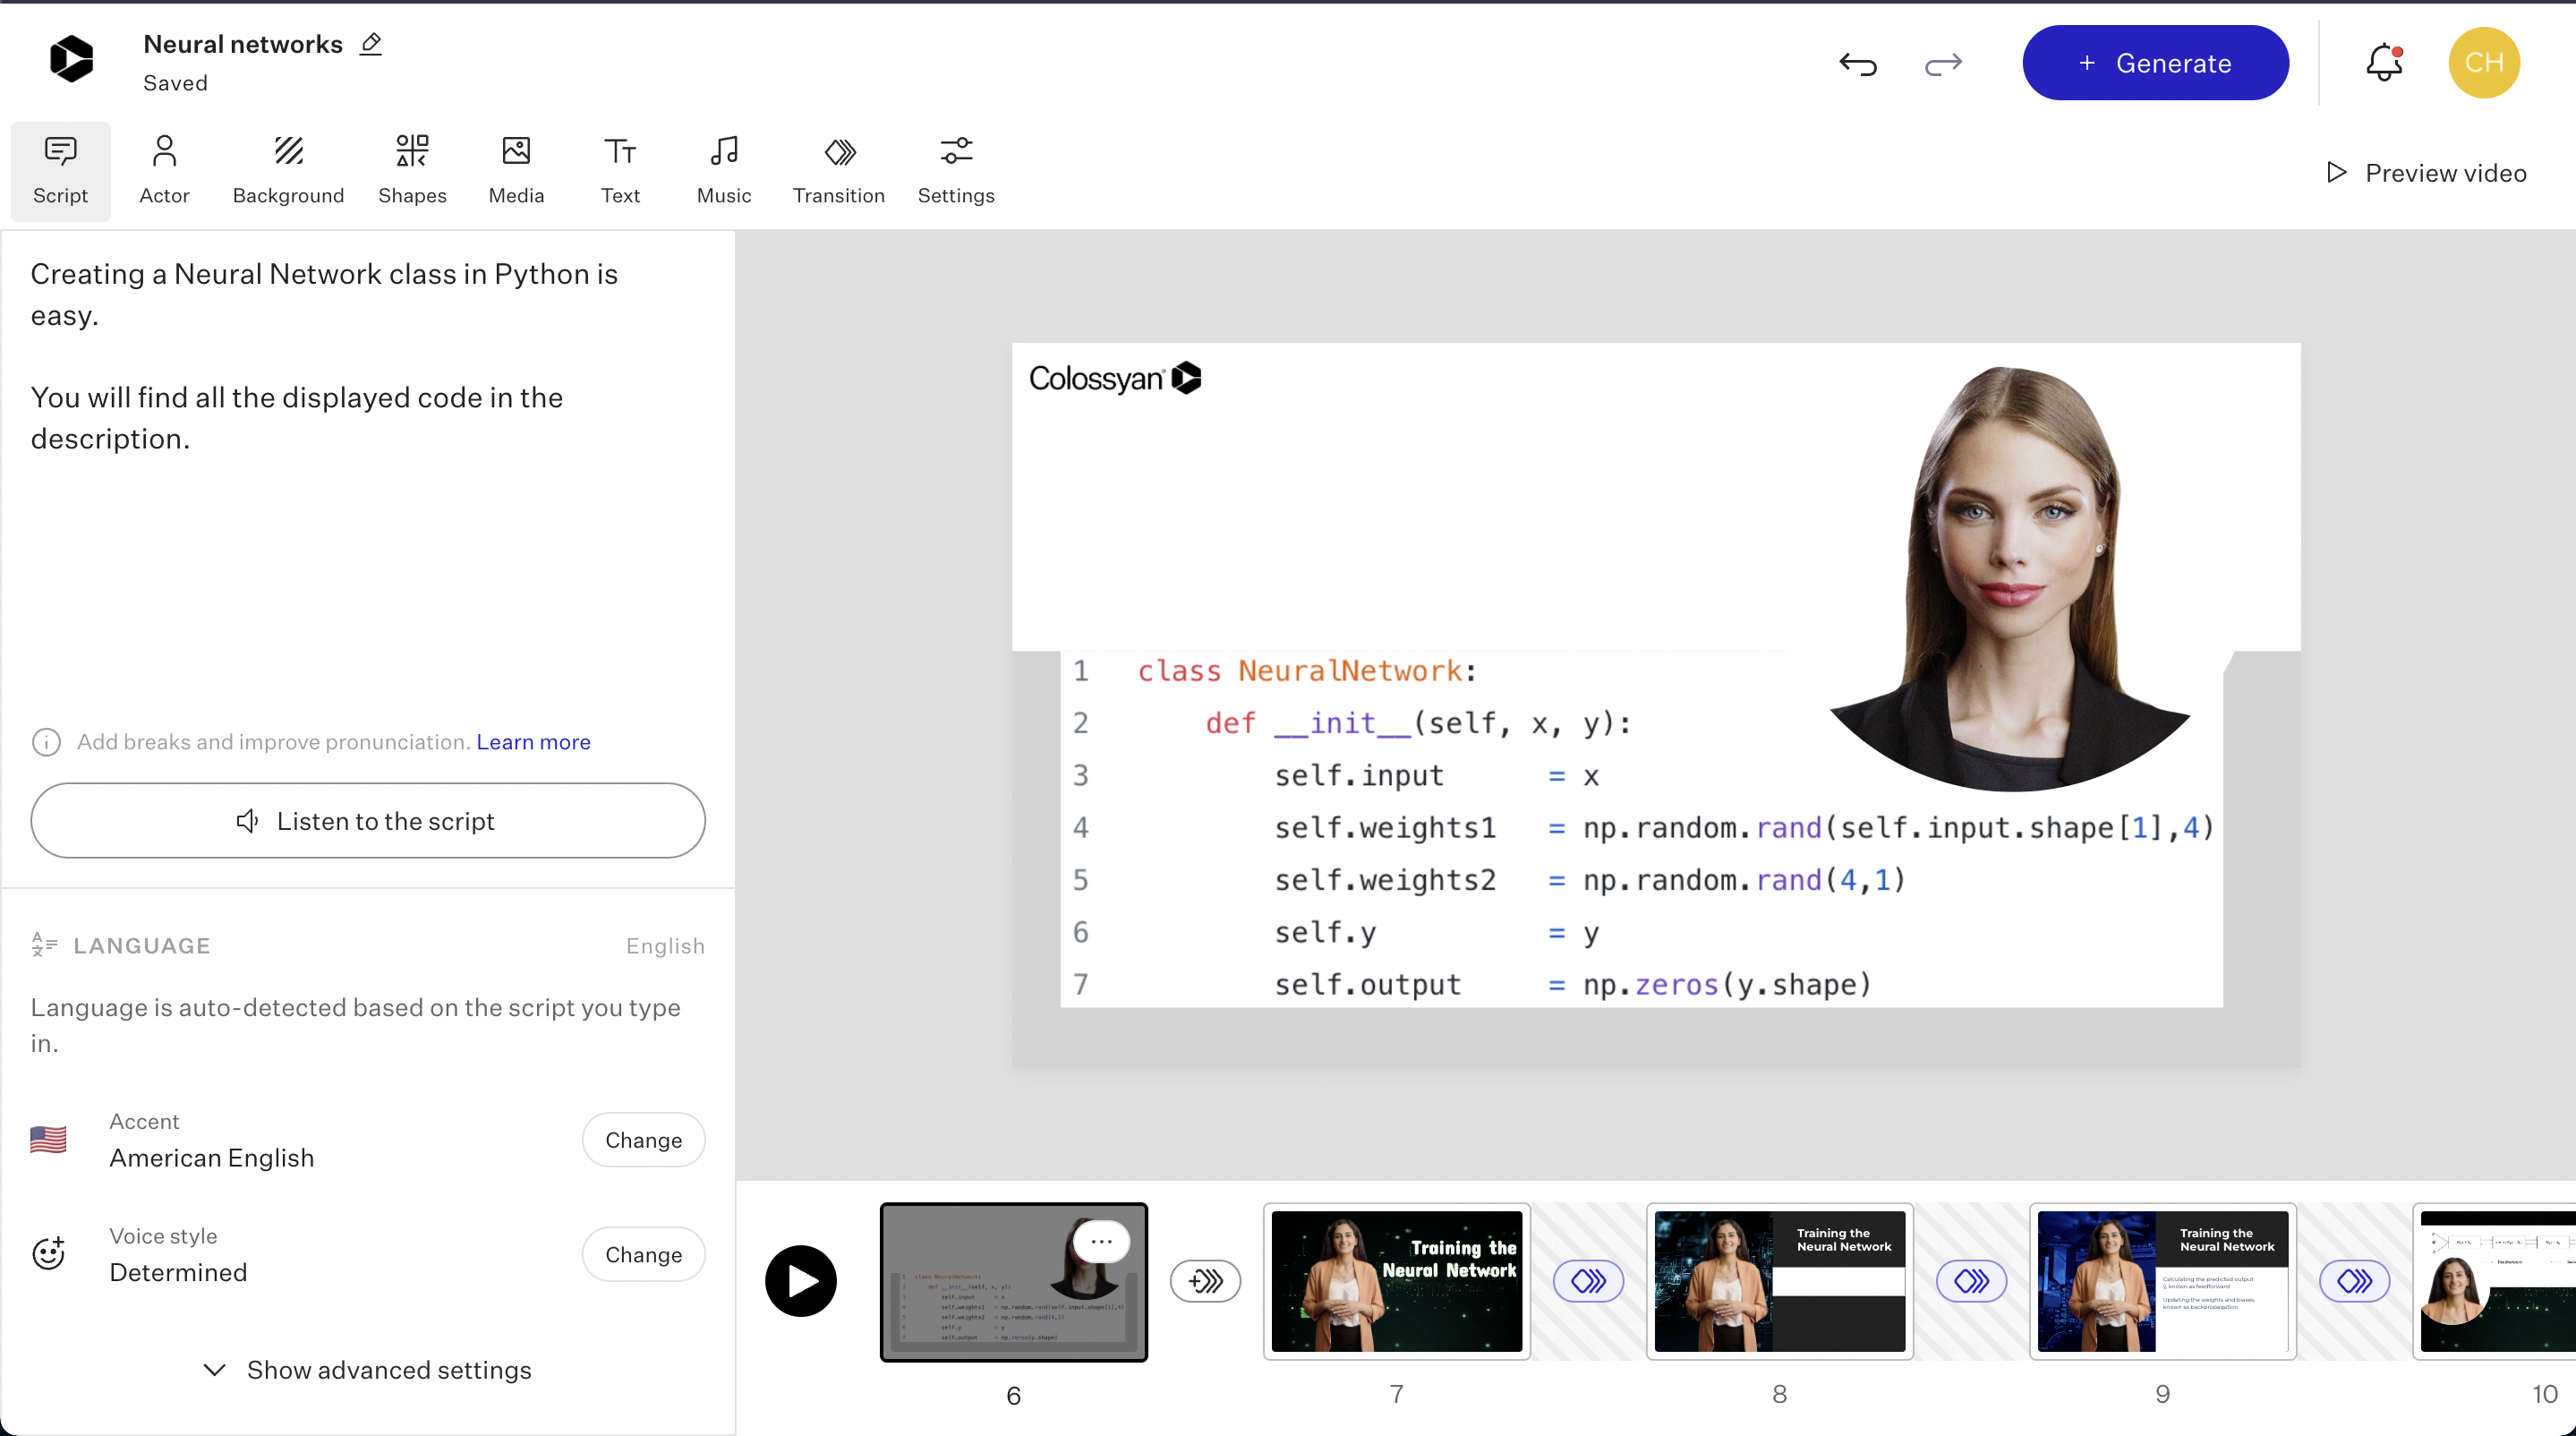The height and width of the screenshot is (1436, 2576).
Task: Click Change next to American English accent
Action: click(x=643, y=1140)
